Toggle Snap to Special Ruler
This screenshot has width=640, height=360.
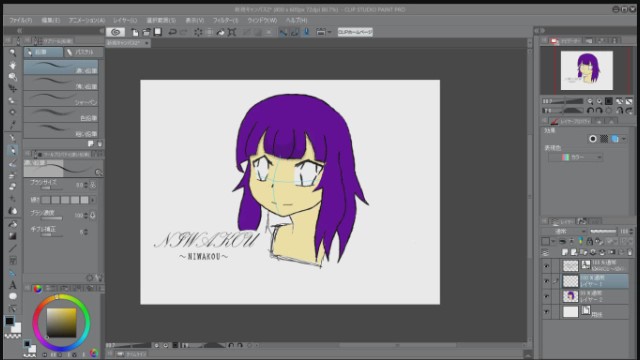click(x=294, y=32)
